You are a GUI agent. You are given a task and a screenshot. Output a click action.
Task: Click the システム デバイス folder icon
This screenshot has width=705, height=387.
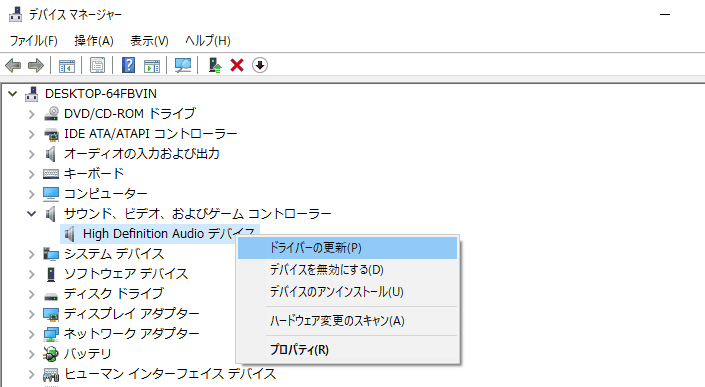51,254
